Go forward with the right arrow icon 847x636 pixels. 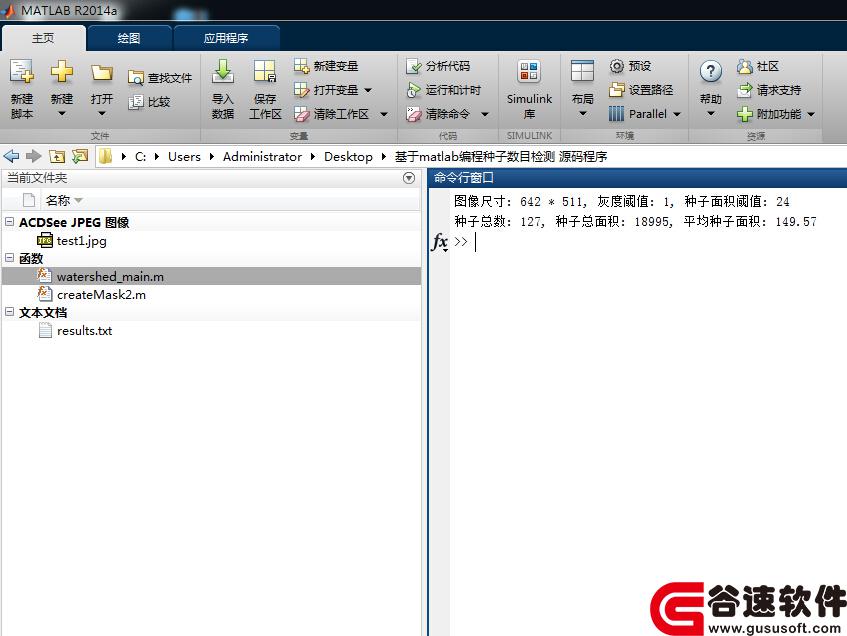point(33,157)
